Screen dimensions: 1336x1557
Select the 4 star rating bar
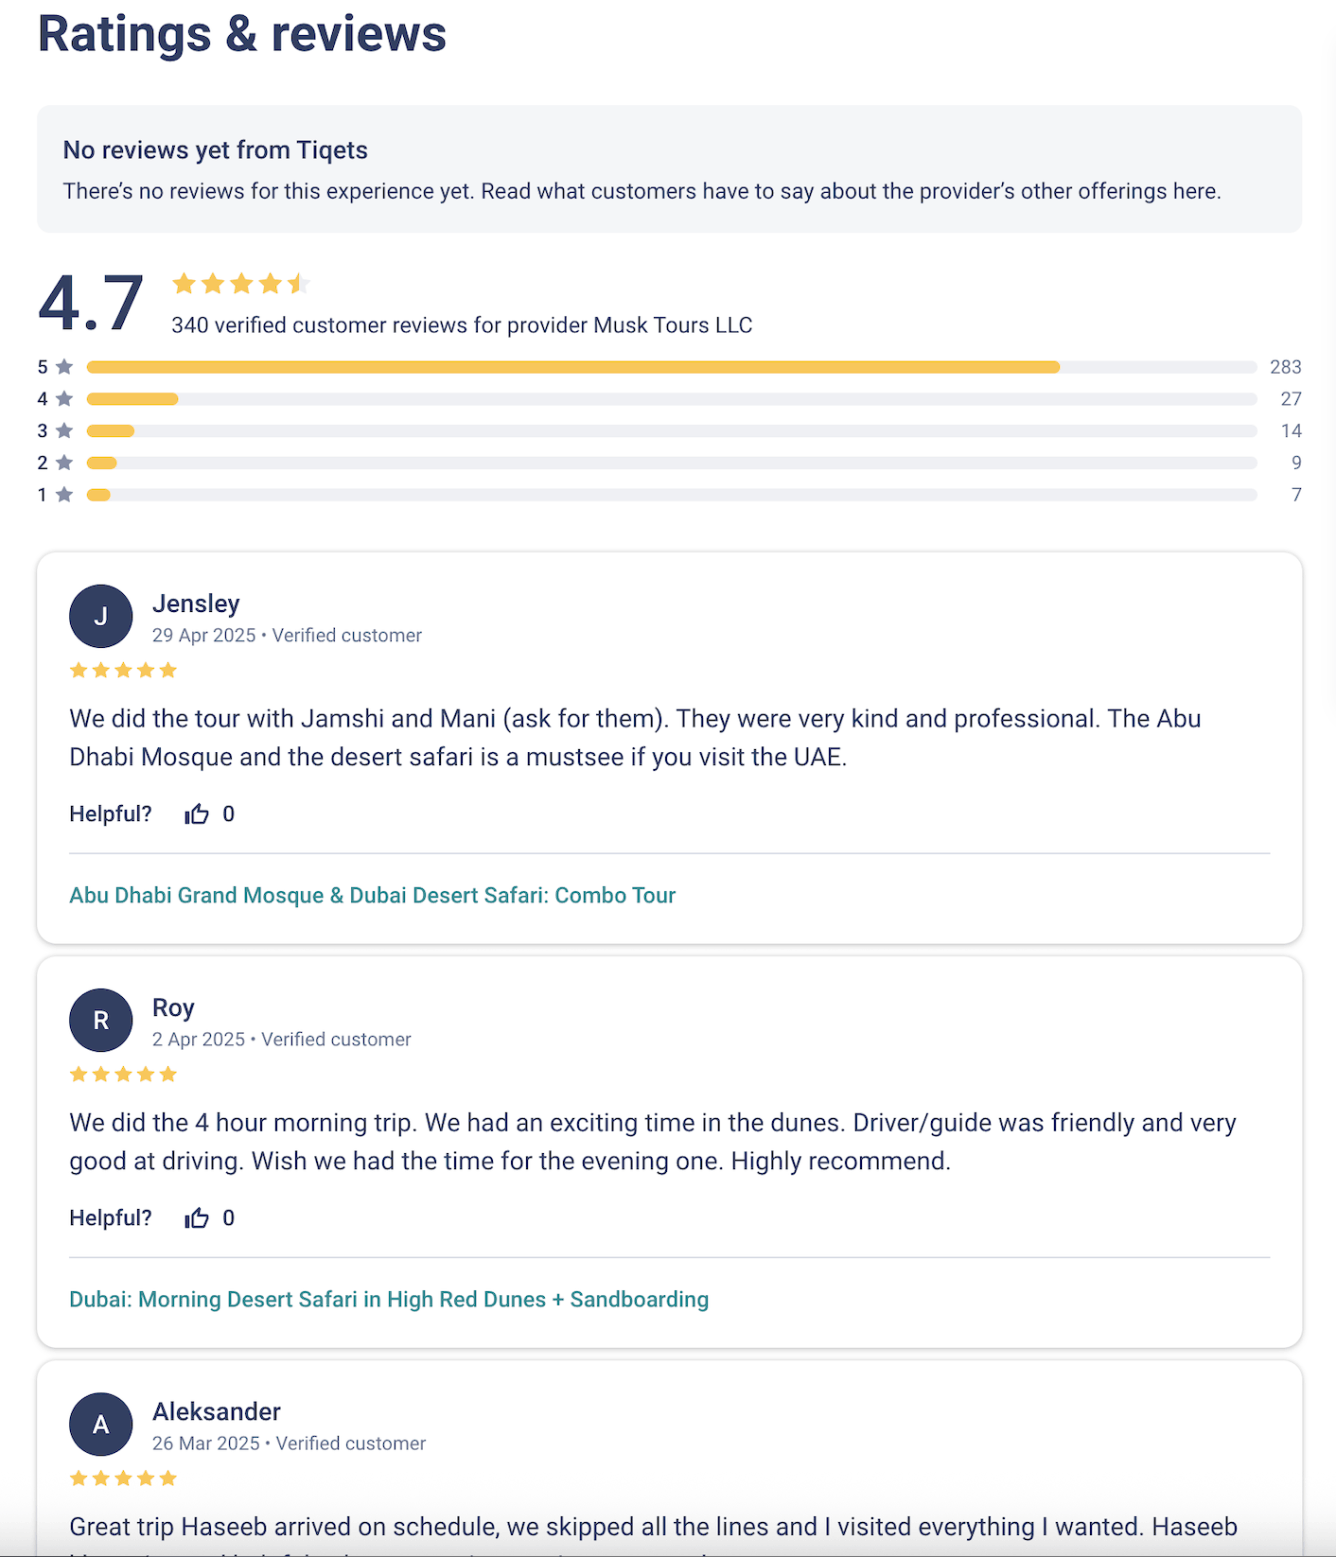(x=671, y=399)
